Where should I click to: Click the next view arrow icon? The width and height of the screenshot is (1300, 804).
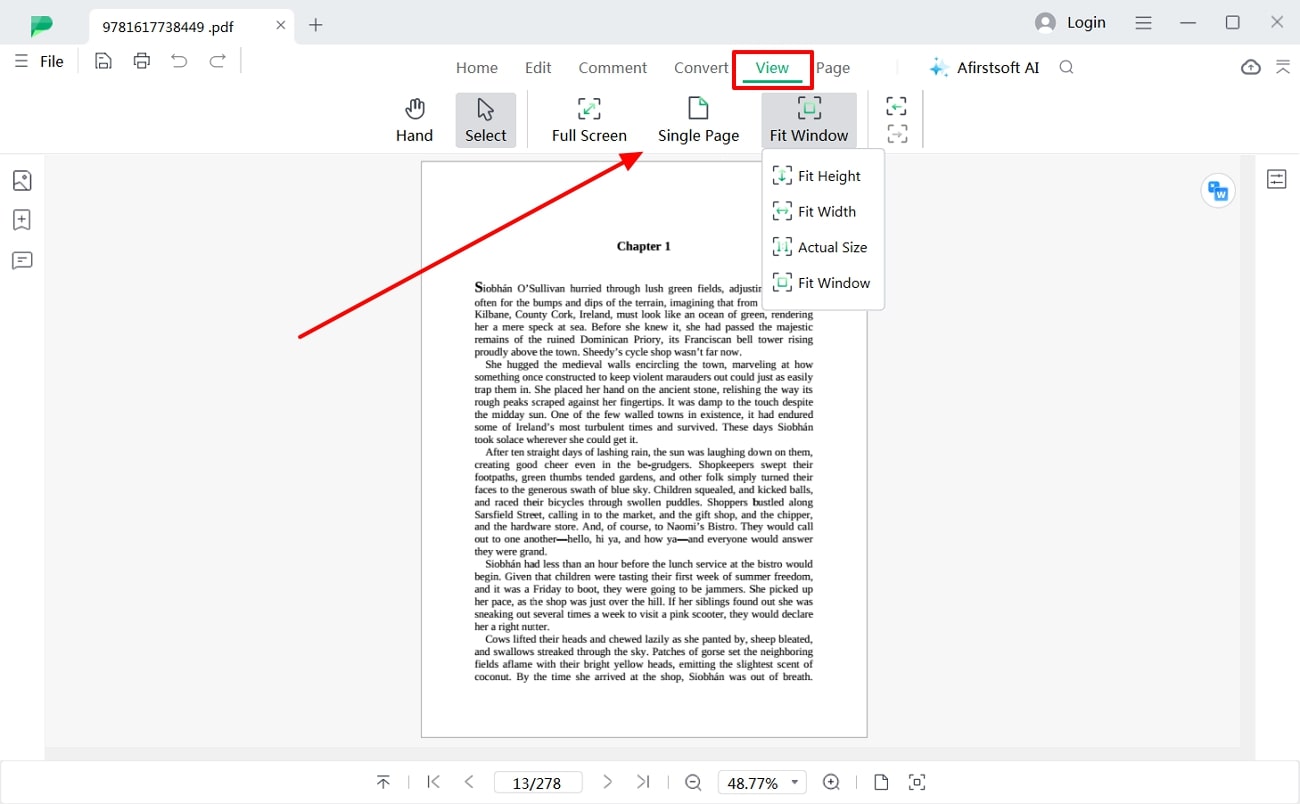coord(897,133)
